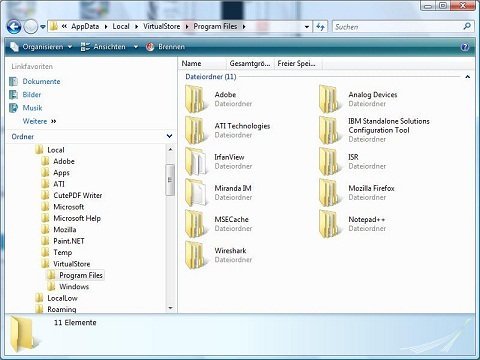Viewport: 480px width, 360px height.
Task: Click the Forward navigation arrow button
Action: pos(31,27)
